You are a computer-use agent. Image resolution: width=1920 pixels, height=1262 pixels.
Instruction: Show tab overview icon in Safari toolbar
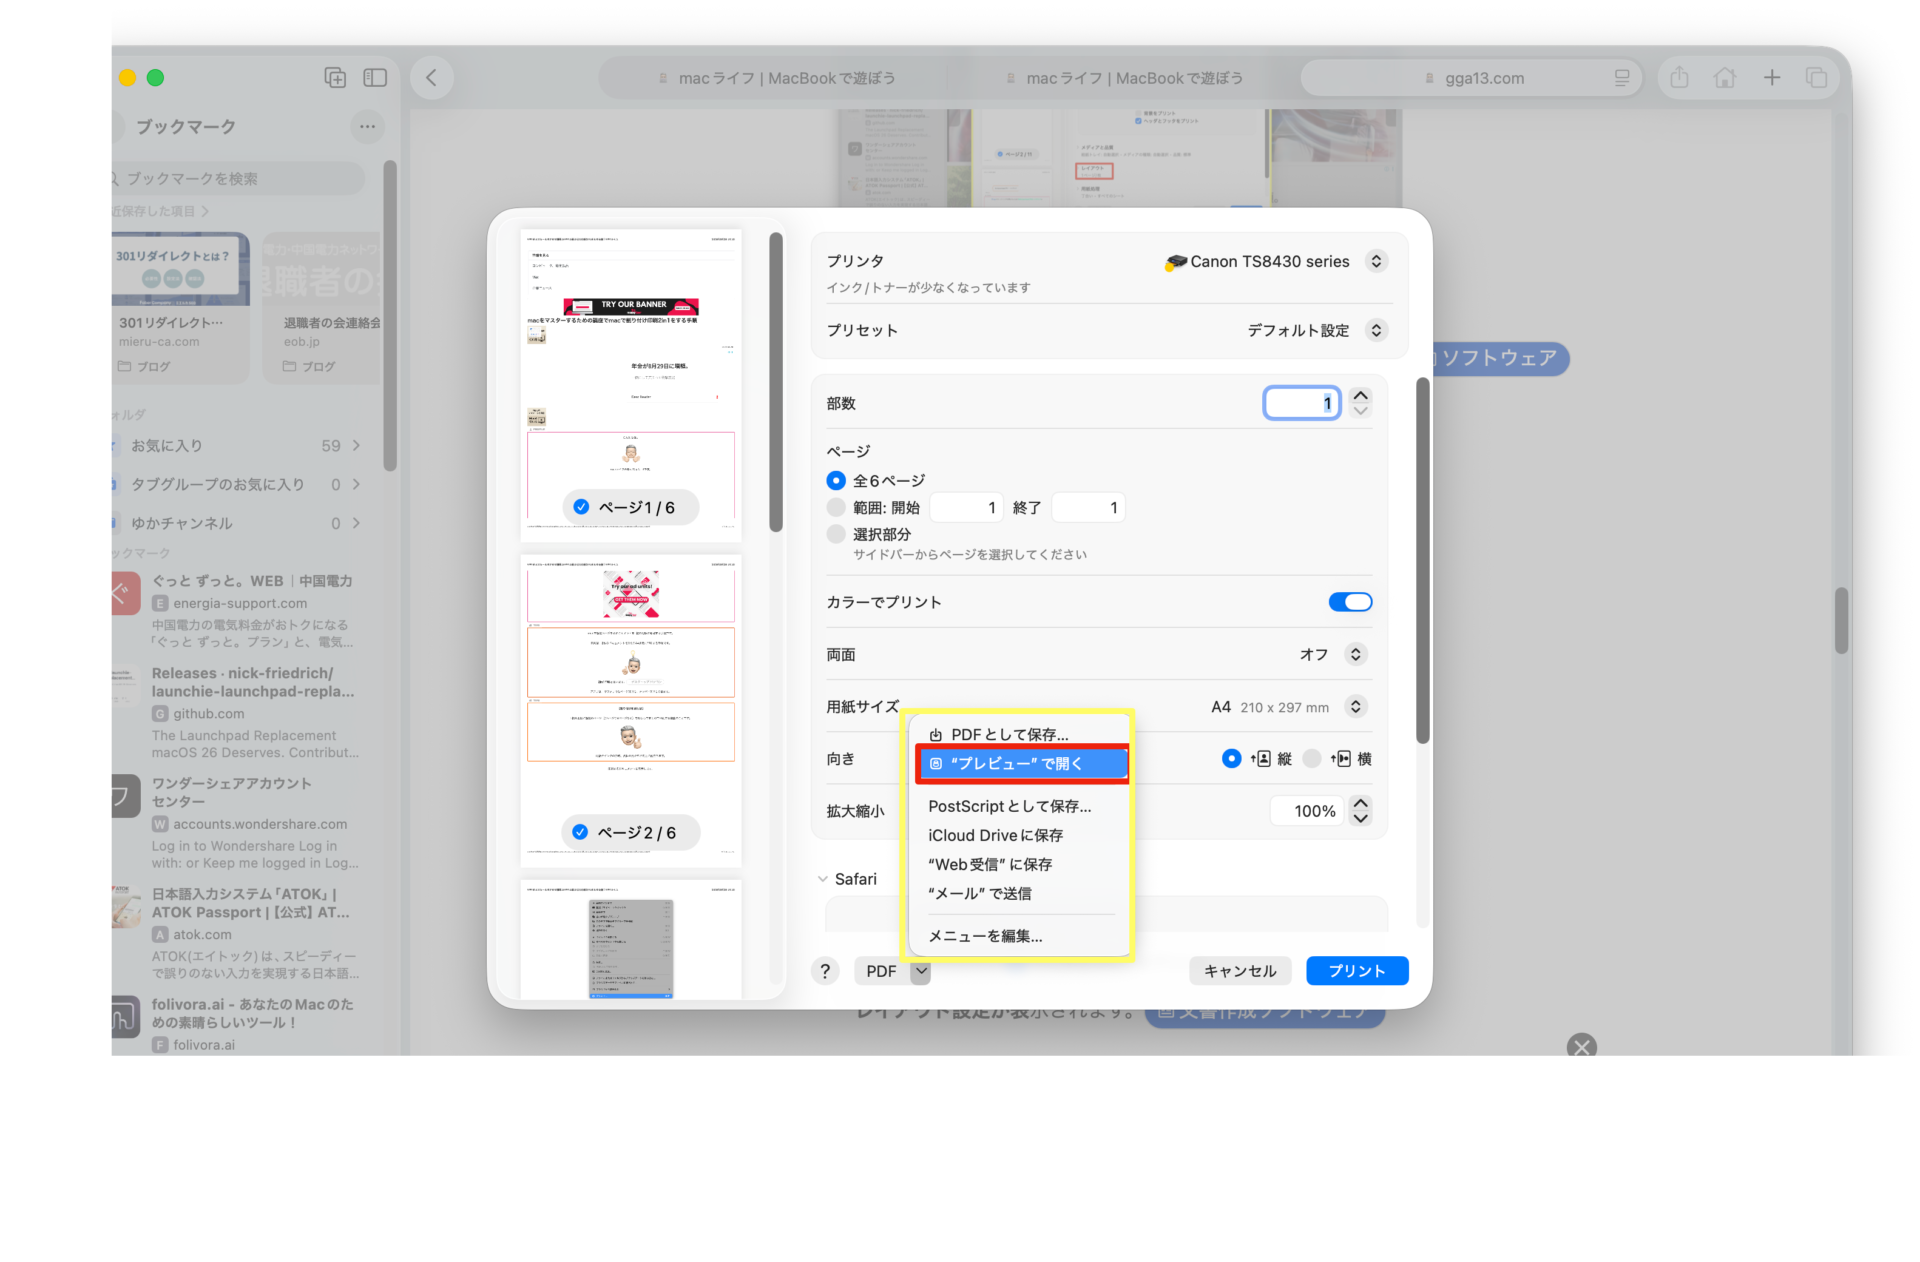click(x=1816, y=77)
